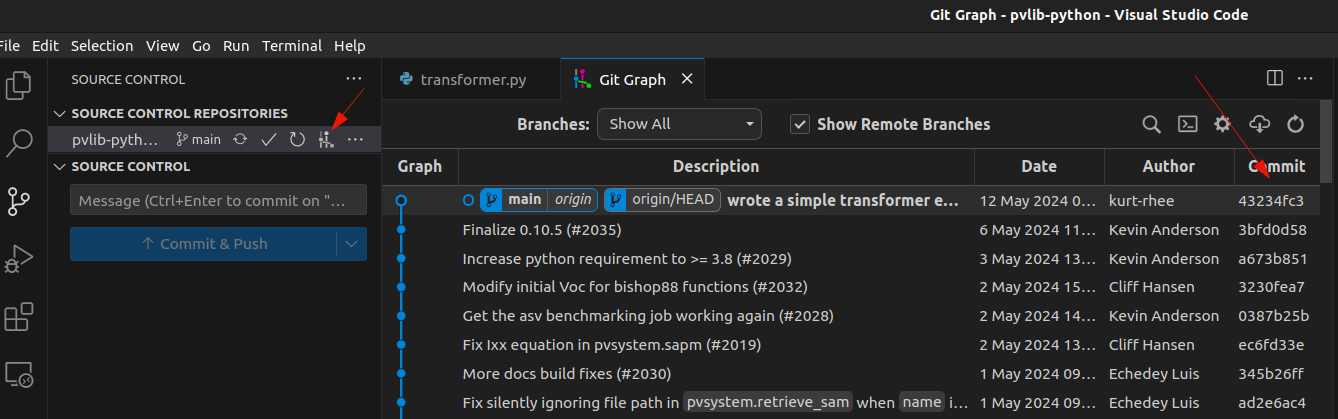The height and width of the screenshot is (419, 1338).
Task: Click the origin/HEAD remote branch label
Action: 662,200
